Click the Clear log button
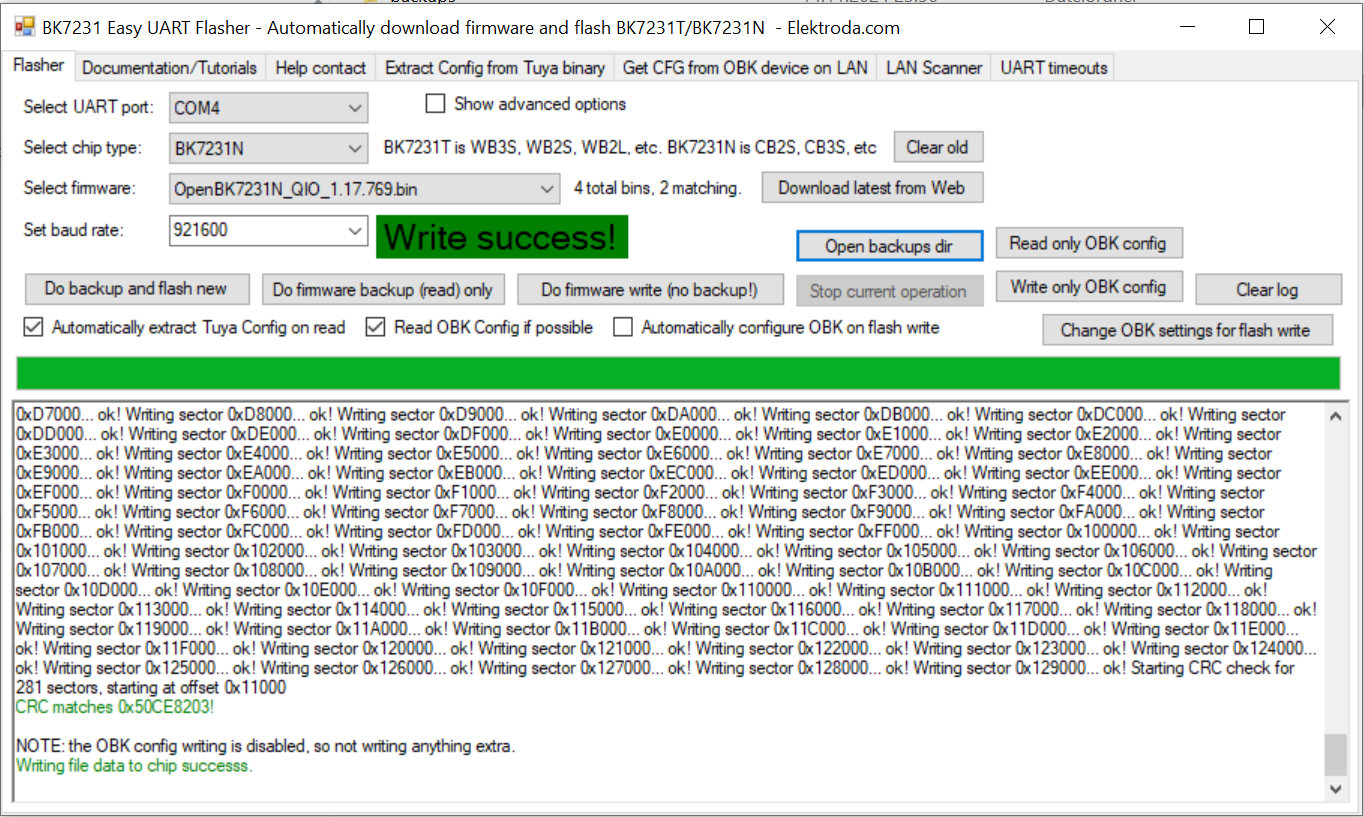This screenshot has height=817, width=1364. (x=1268, y=290)
